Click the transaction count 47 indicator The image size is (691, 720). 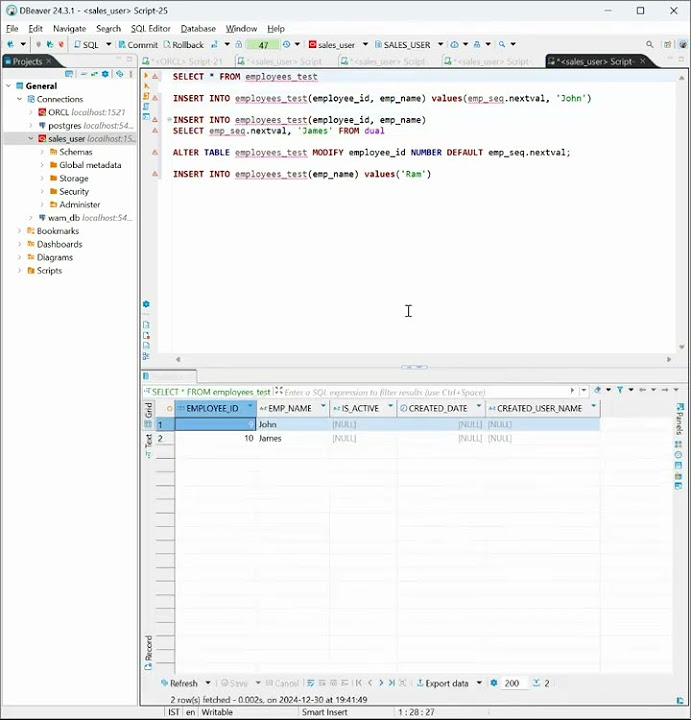tap(263, 45)
